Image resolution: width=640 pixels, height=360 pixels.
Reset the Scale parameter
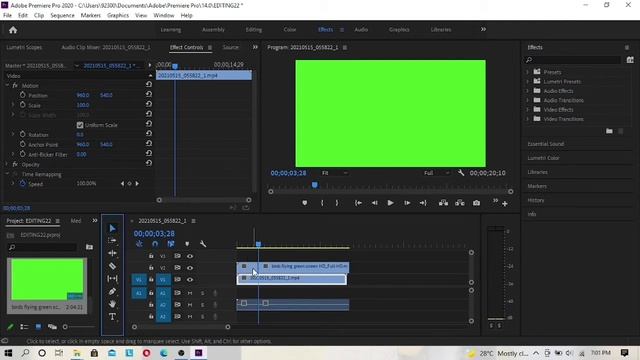(149, 104)
